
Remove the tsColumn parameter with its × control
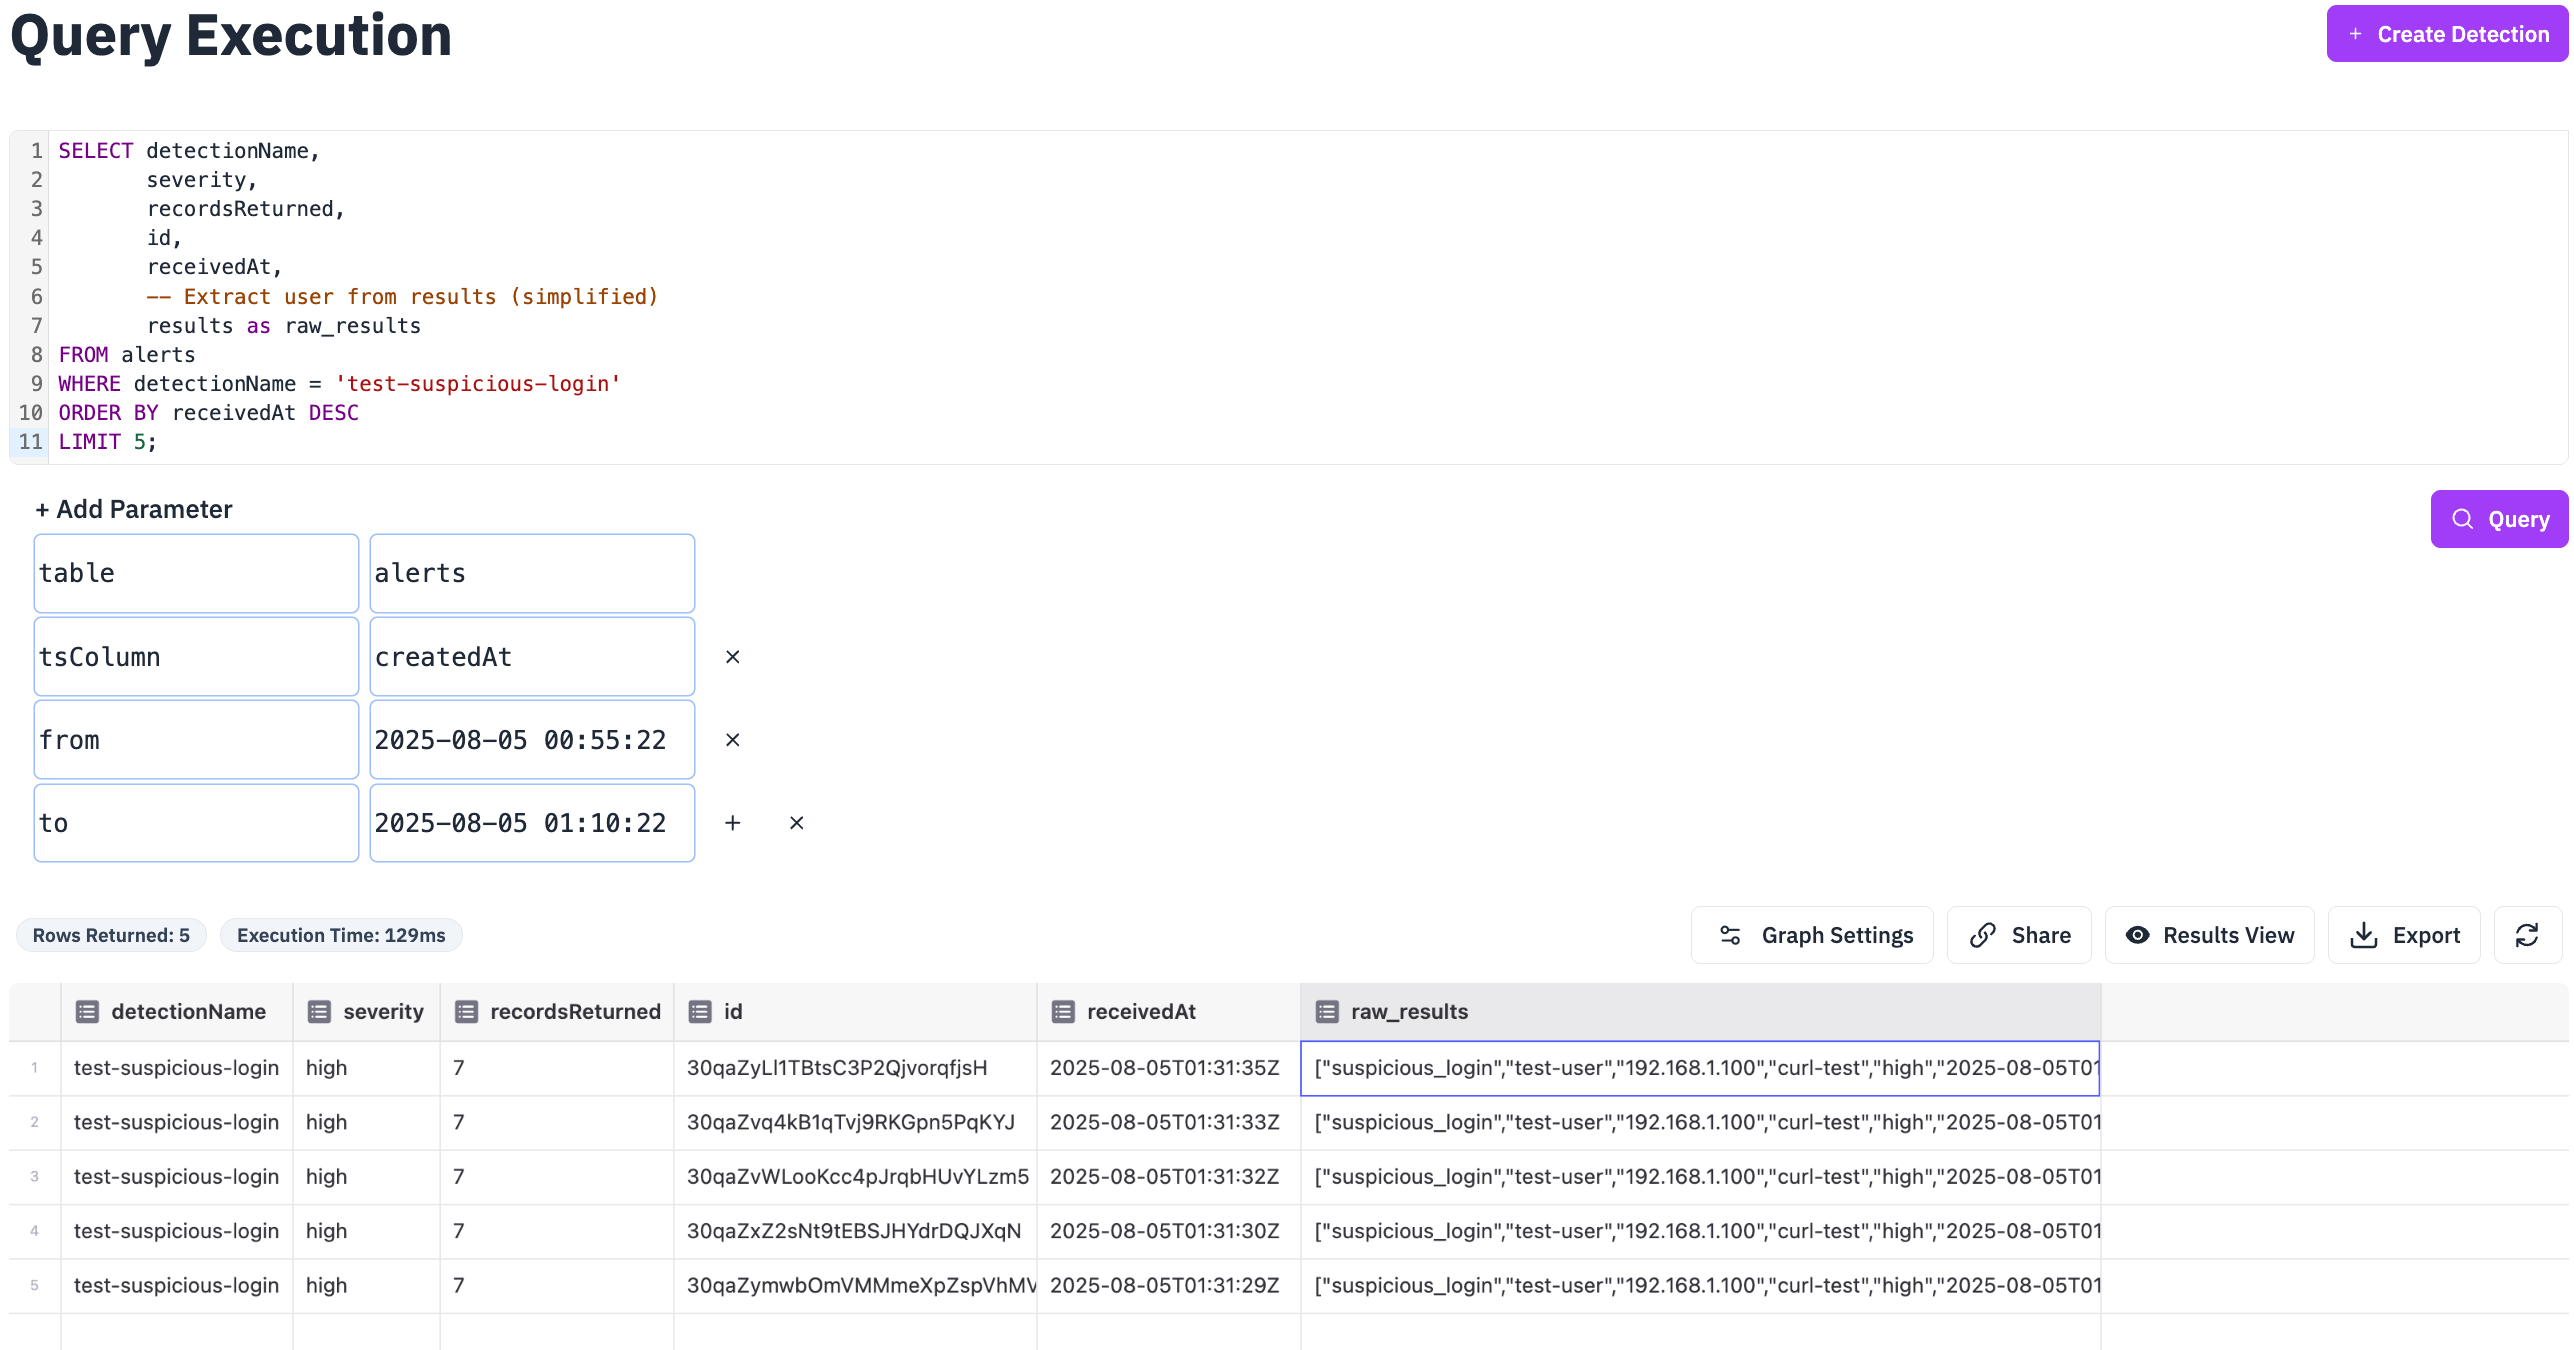tap(733, 657)
